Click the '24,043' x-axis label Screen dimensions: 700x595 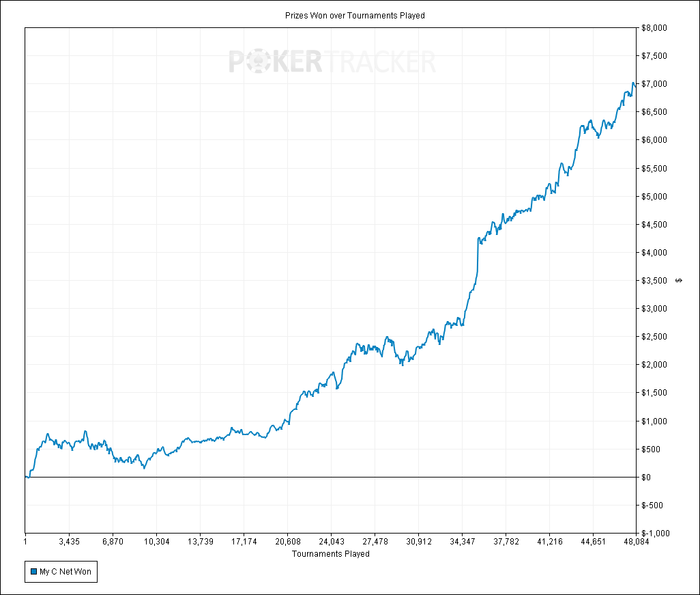(x=332, y=542)
